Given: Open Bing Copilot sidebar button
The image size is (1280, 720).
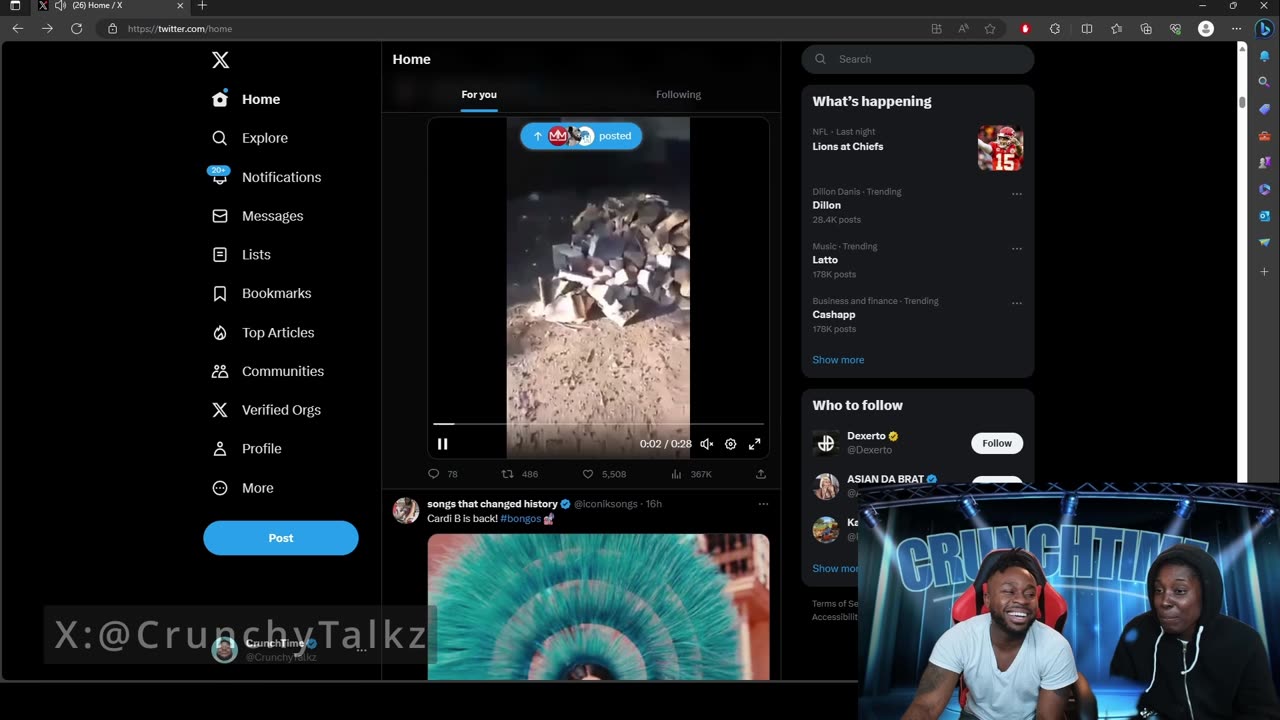Looking at the screenshot, I should 1265,29.
